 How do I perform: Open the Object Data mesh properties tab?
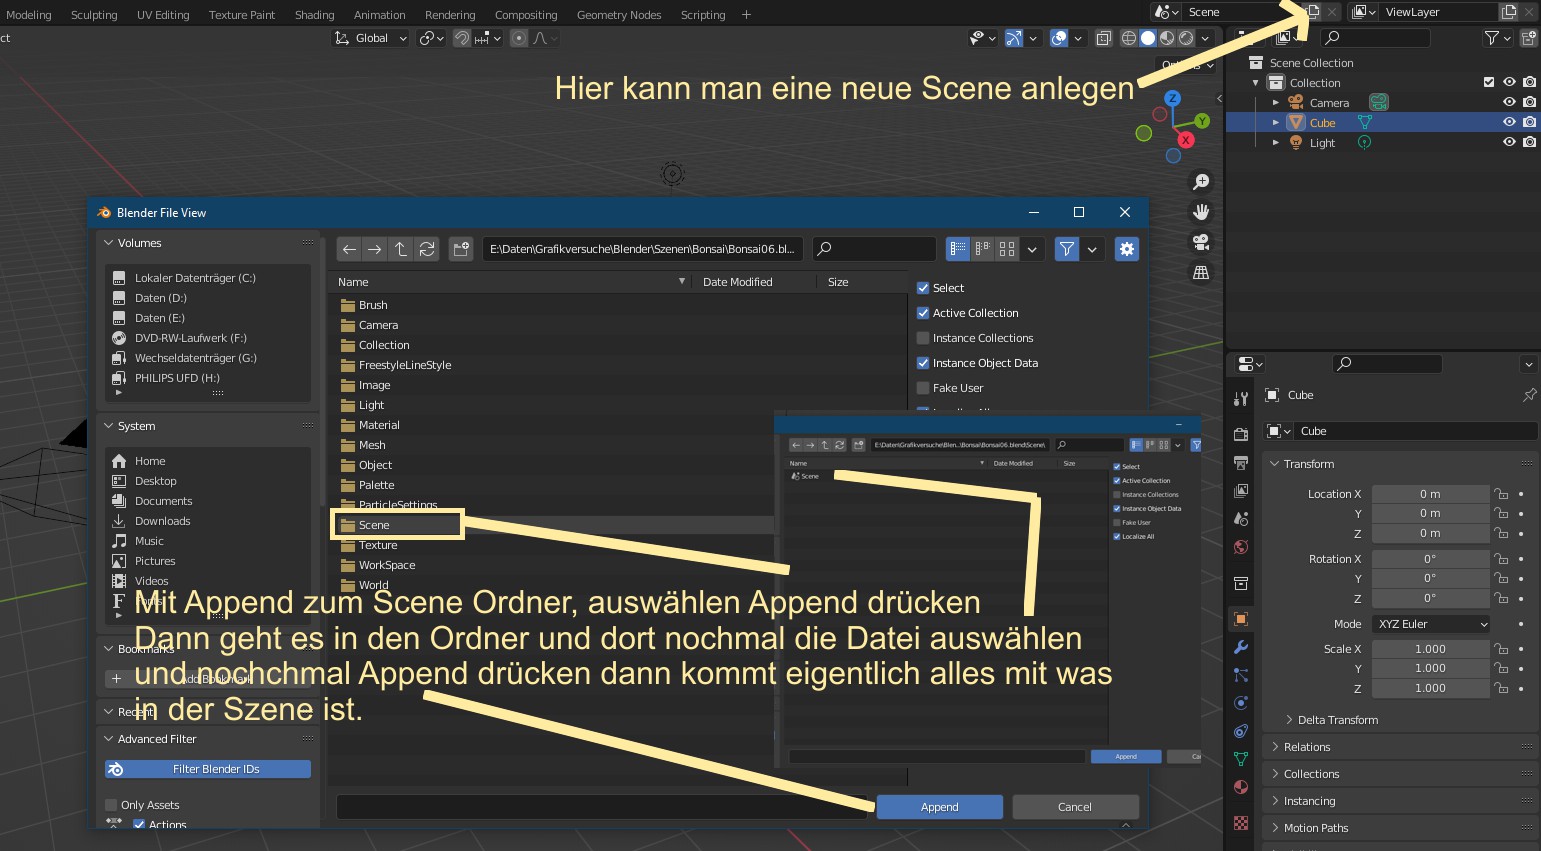pyautogui.click(x=1241, y=759)
